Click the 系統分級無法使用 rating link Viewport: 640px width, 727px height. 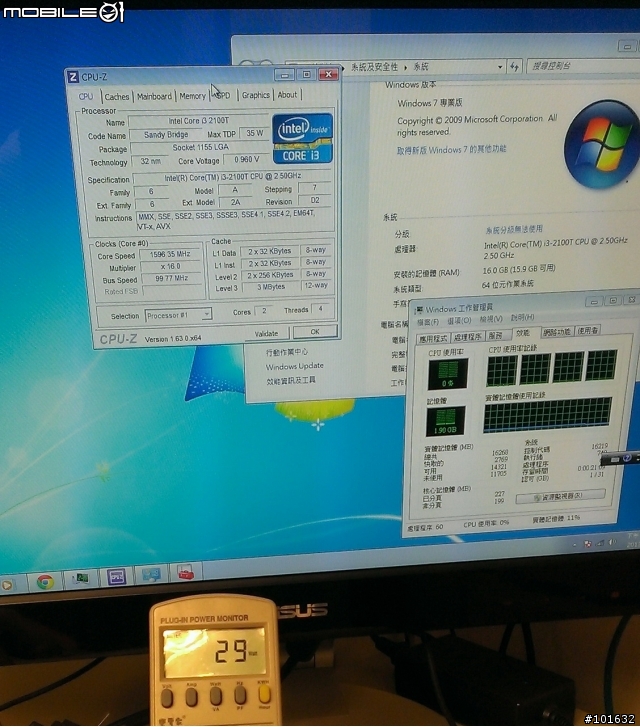[514, 229]
